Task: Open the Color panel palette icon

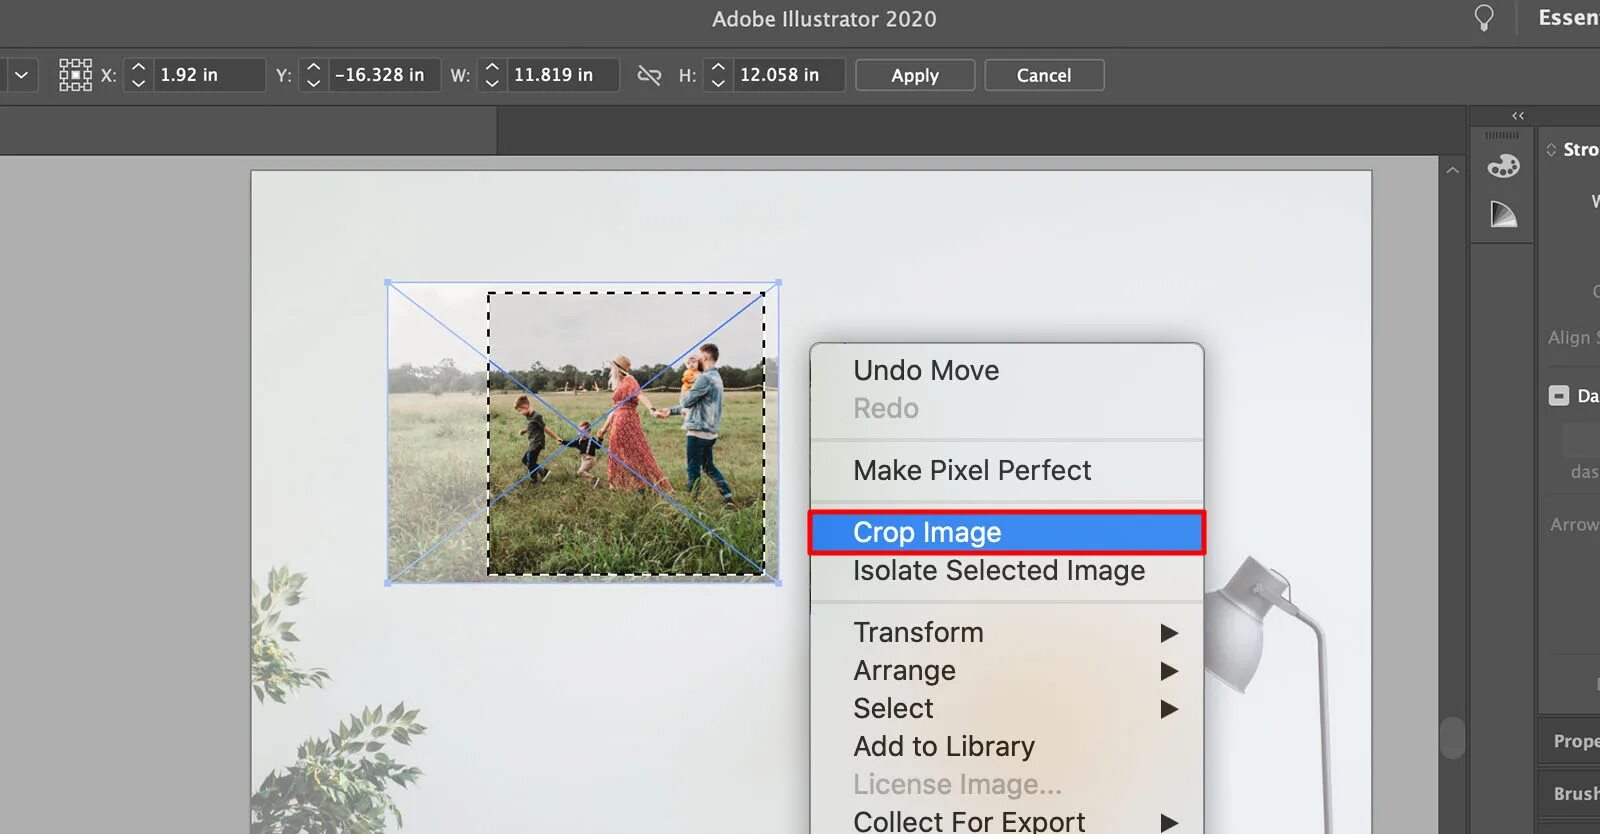Action: [1503, 166]
